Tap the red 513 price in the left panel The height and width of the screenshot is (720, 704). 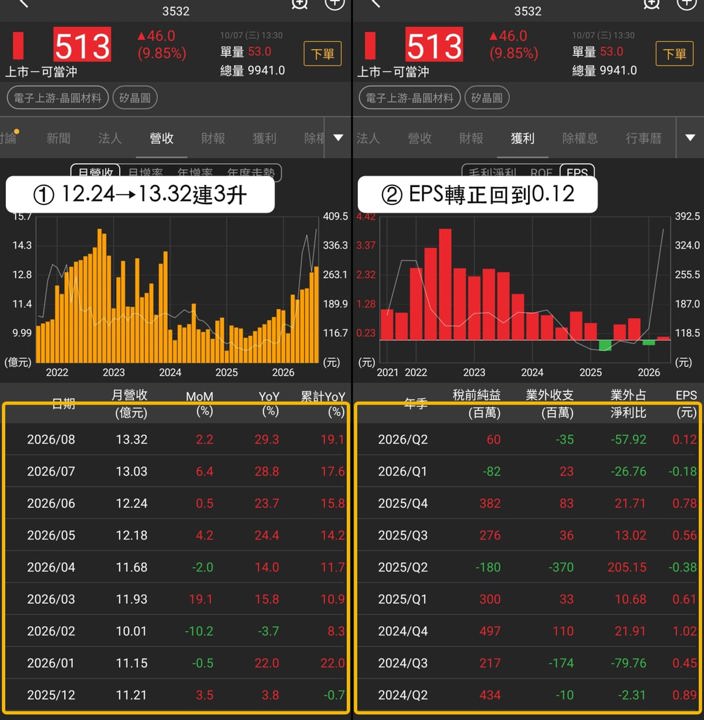click(x=82, y=45)
